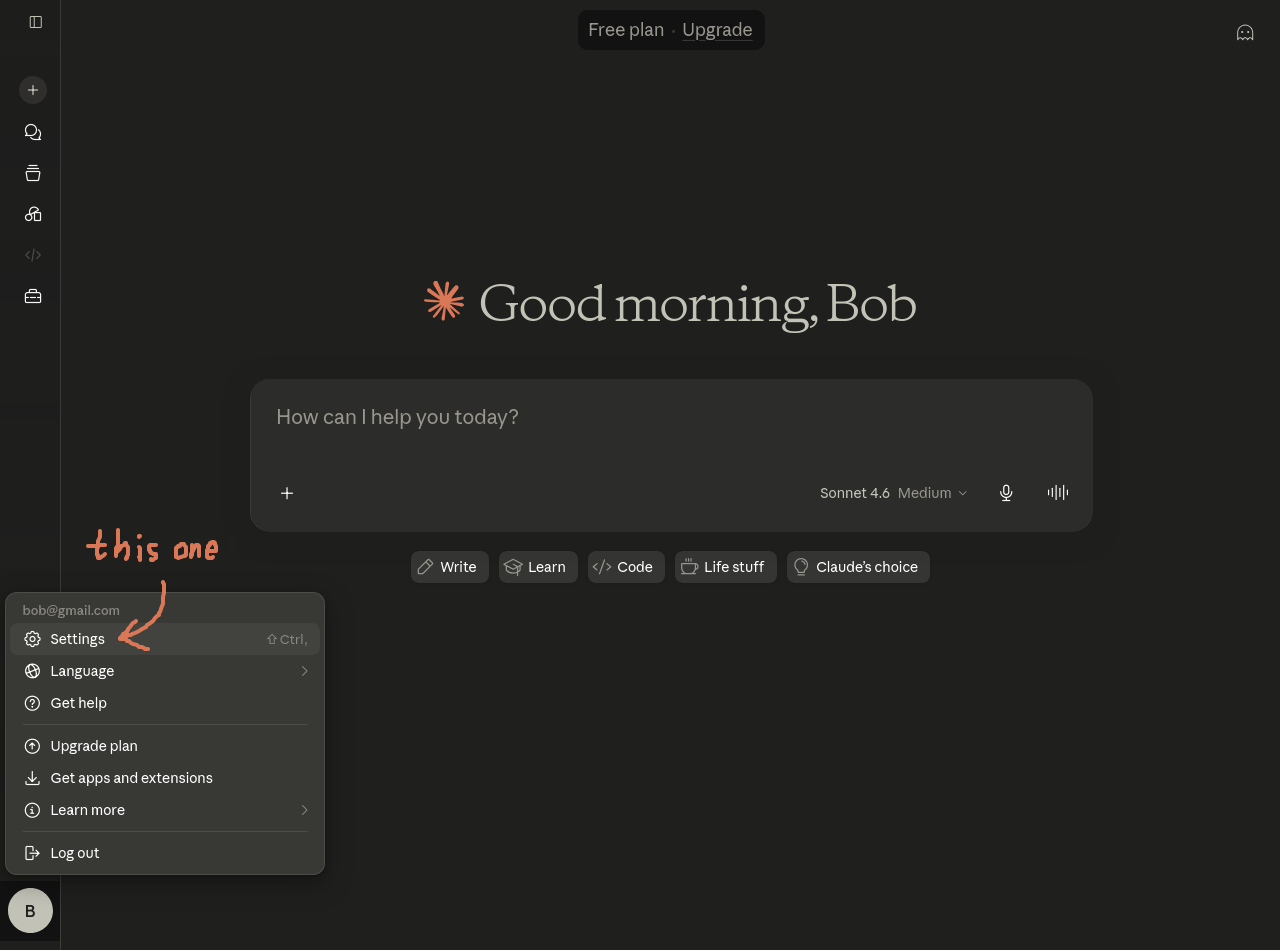
Task: Click the microphone dictation icon
Action: point(1006,493)
